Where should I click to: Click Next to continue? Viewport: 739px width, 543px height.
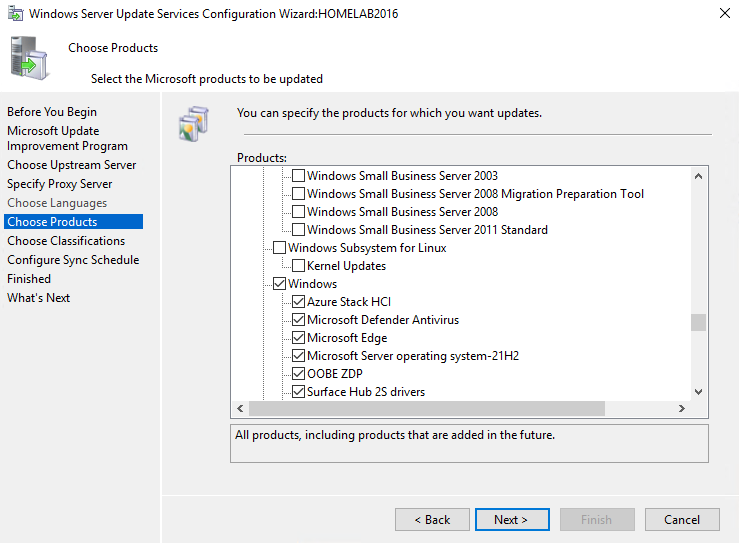click(x=512, y=519)
